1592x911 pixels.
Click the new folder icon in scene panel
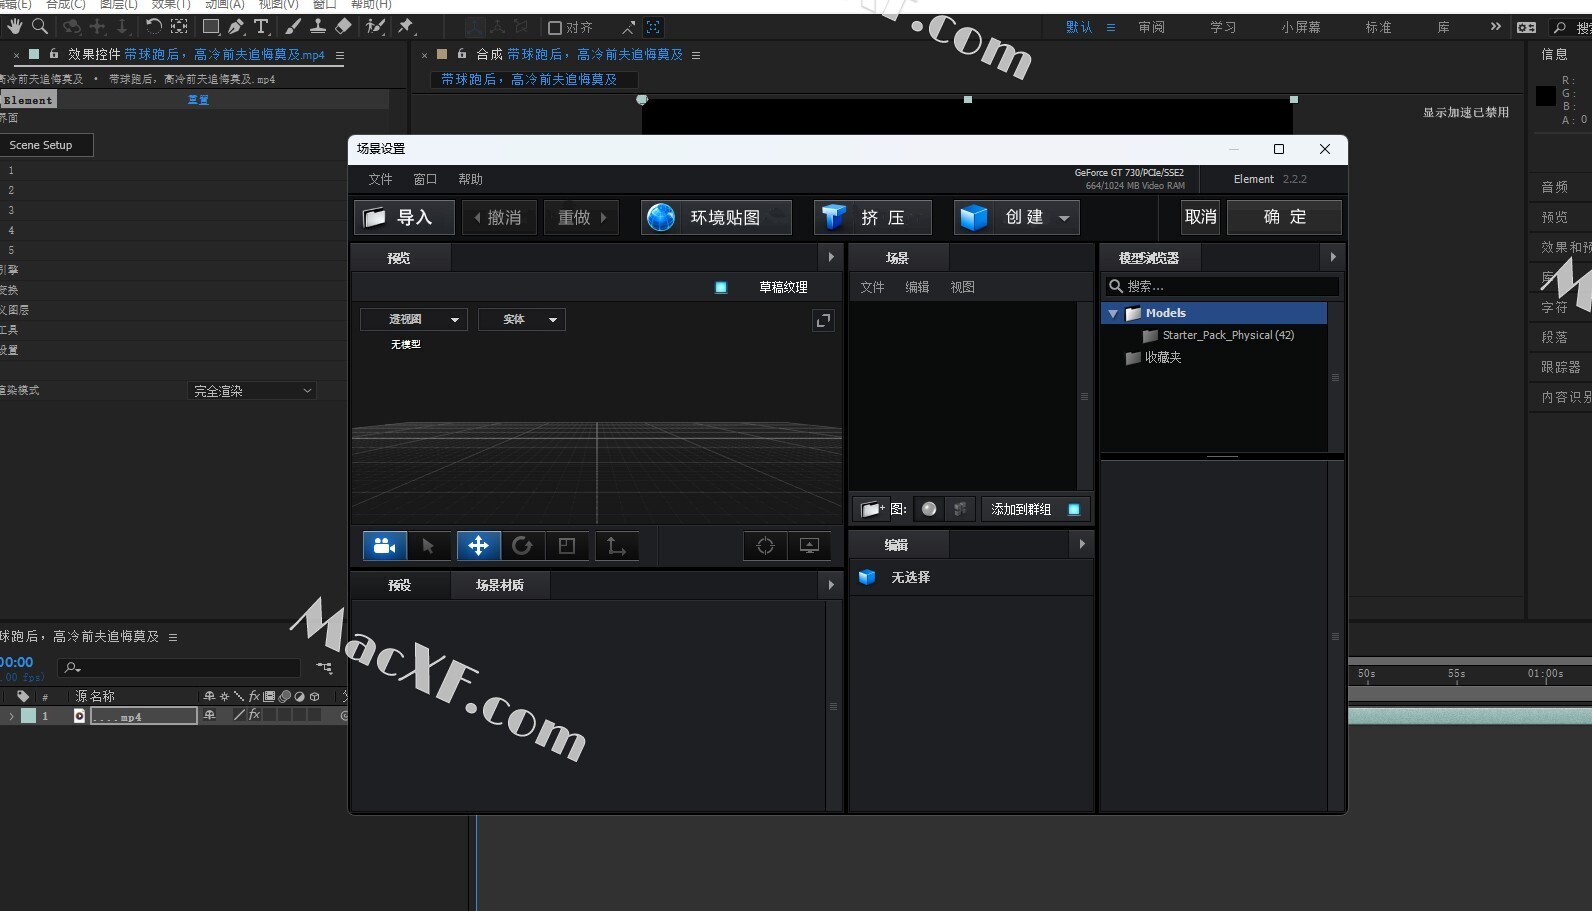(x=871, y=509)
